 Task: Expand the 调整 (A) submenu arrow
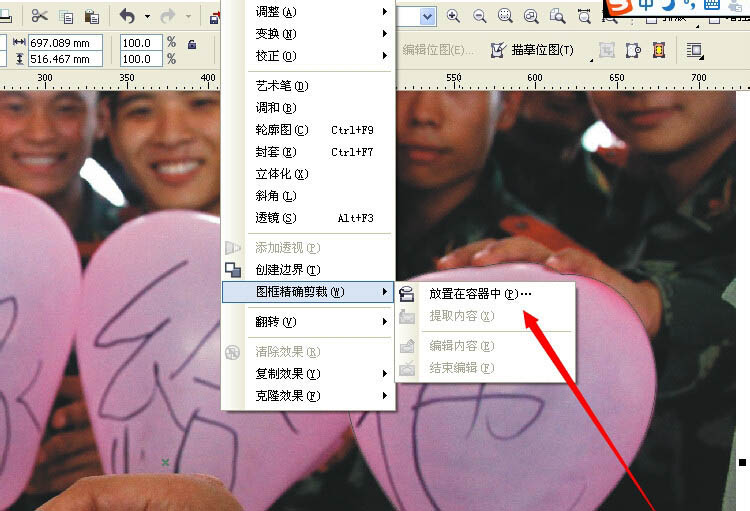[x=385, y=11]
